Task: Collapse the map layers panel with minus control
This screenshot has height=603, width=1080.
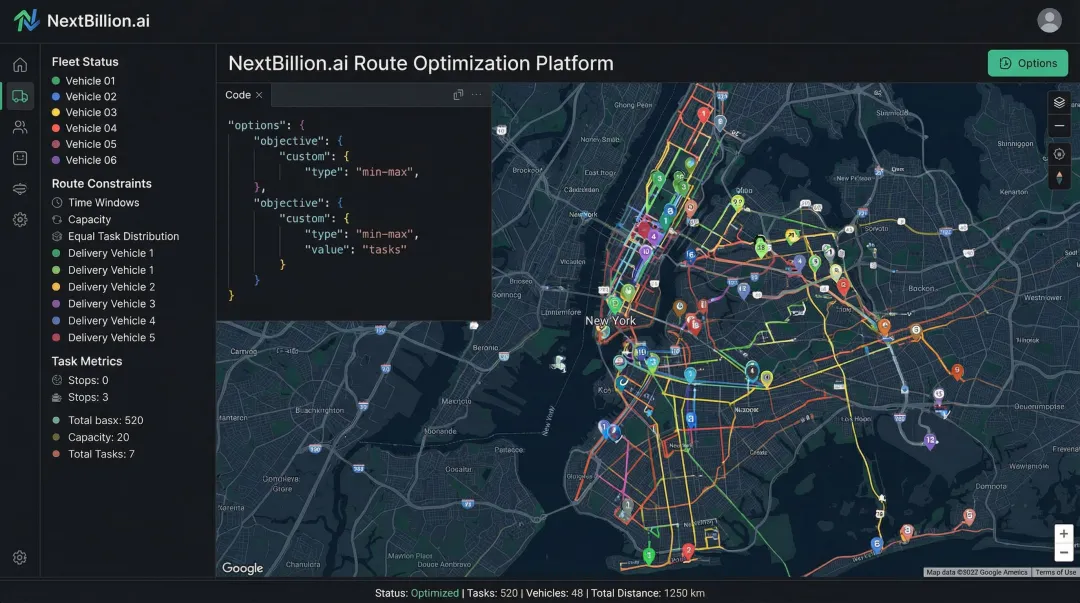Action: click(x=1059, y=127)
